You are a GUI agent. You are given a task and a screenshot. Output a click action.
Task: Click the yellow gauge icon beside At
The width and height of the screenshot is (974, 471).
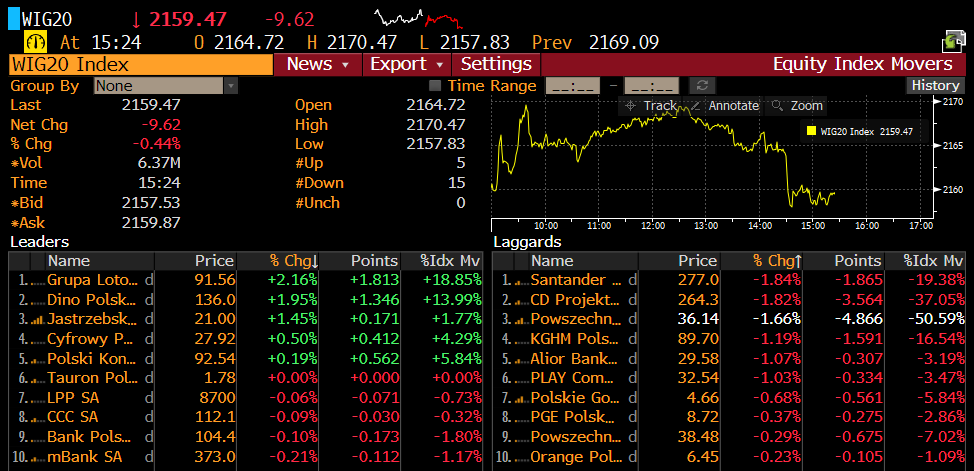36,42
